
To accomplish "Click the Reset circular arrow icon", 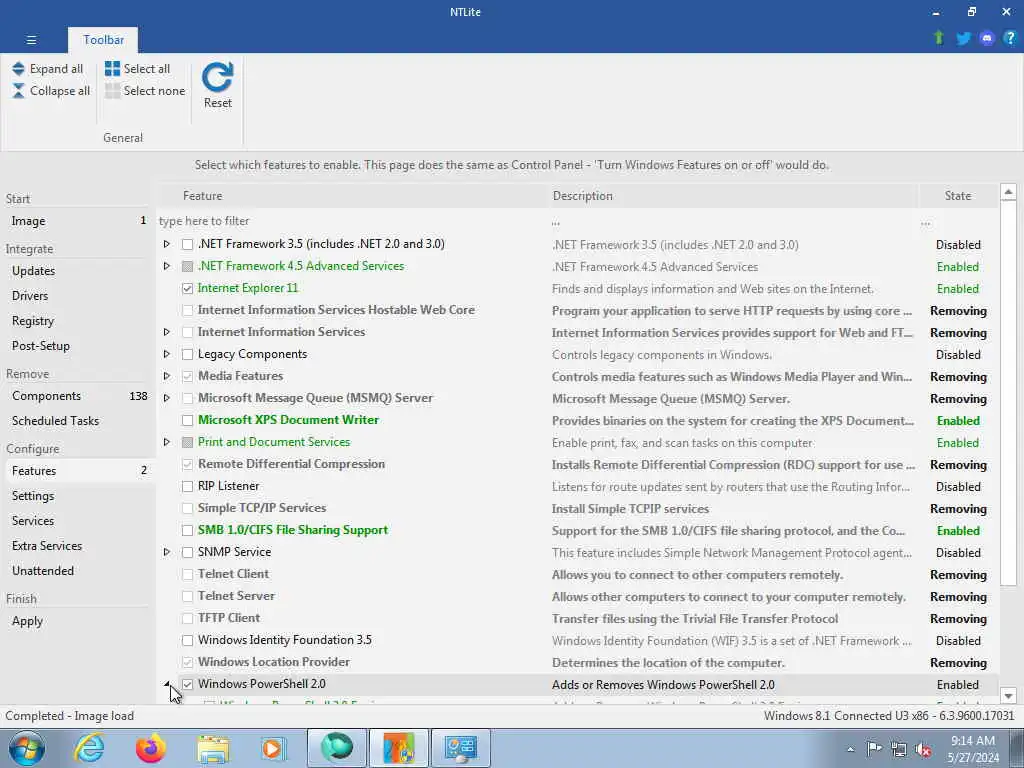I will pyautogui.click(x=217, y=77).
